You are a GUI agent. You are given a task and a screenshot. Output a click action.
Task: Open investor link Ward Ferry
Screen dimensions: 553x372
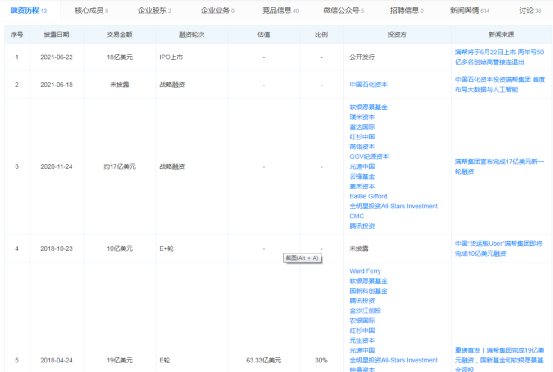(x=365, y=271)
